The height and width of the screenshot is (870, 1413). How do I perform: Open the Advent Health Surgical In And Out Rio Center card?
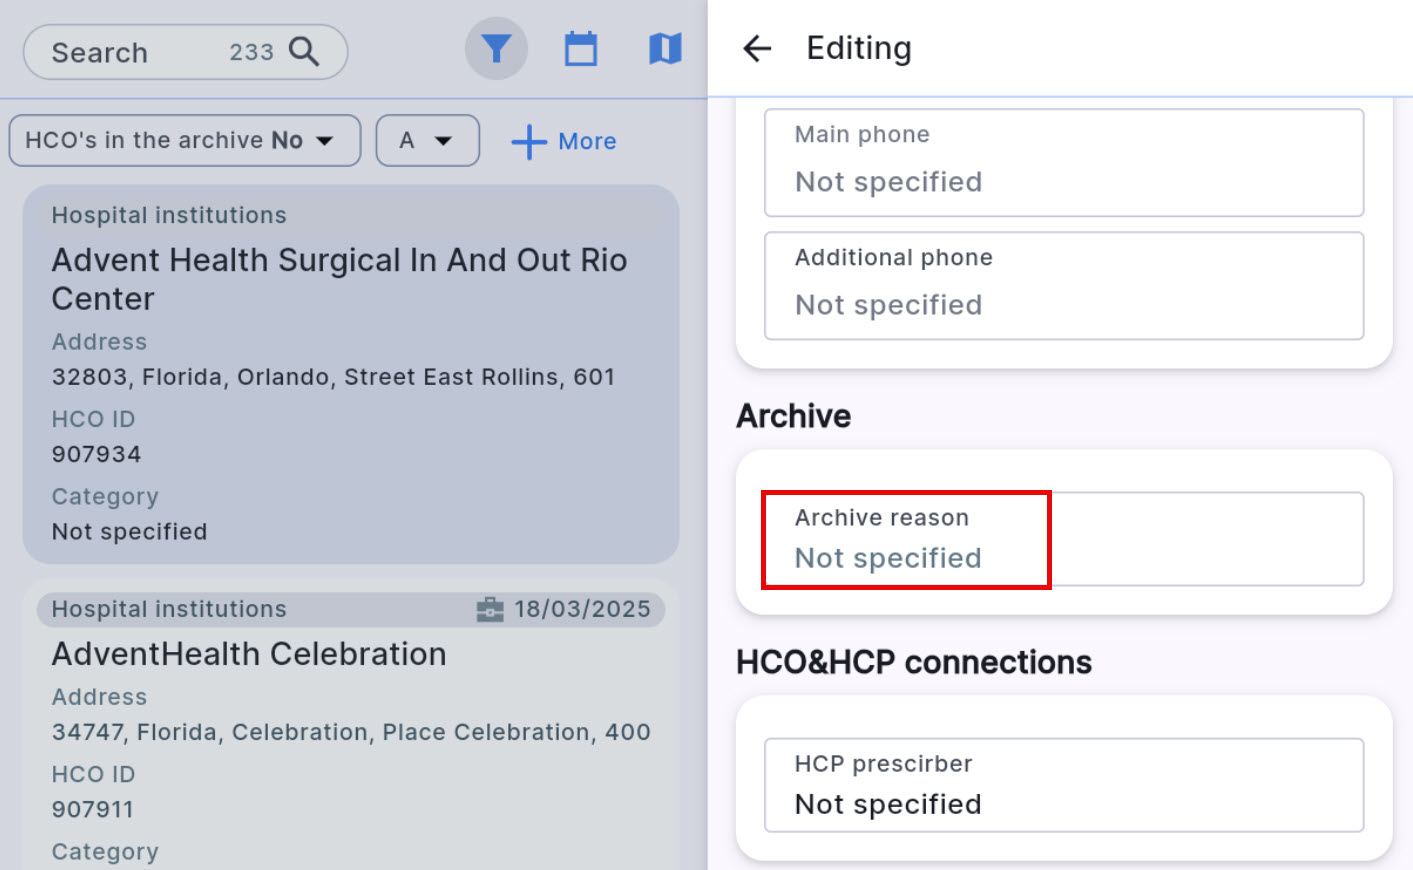340,279
